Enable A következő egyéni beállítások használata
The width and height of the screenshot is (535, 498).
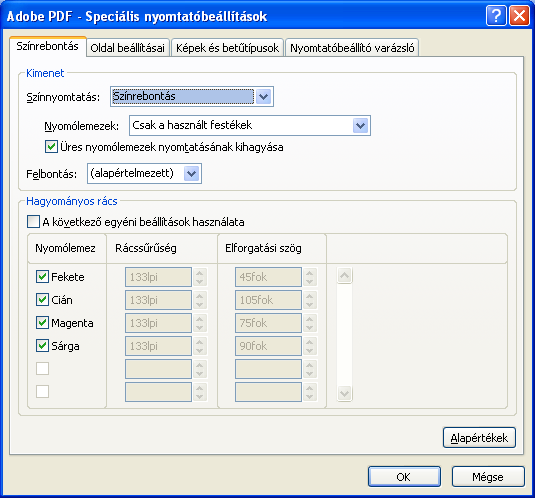click(x=33, y=222)
